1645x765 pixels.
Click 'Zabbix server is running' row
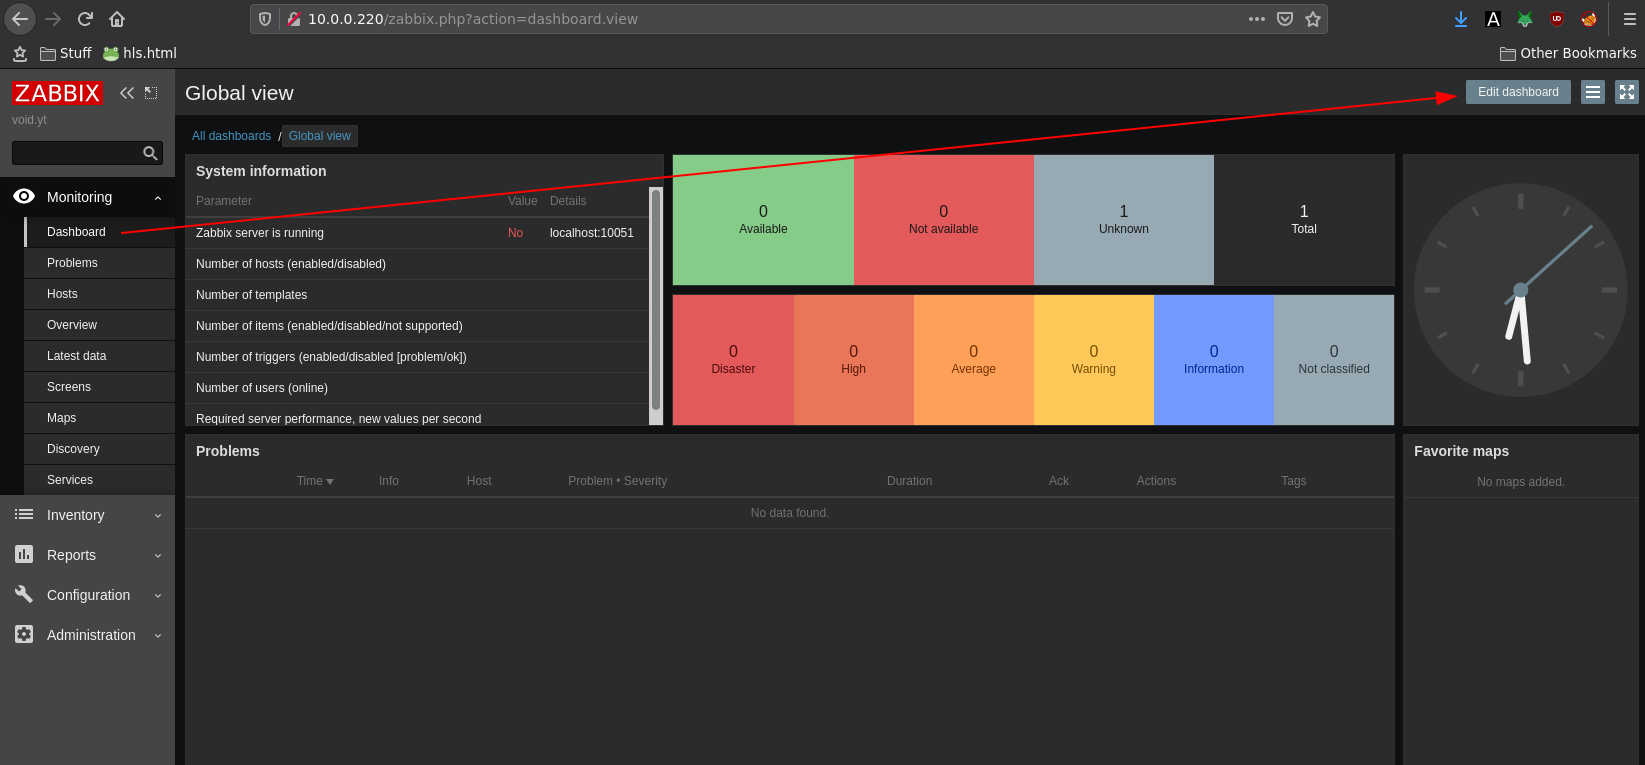point(418,233)
